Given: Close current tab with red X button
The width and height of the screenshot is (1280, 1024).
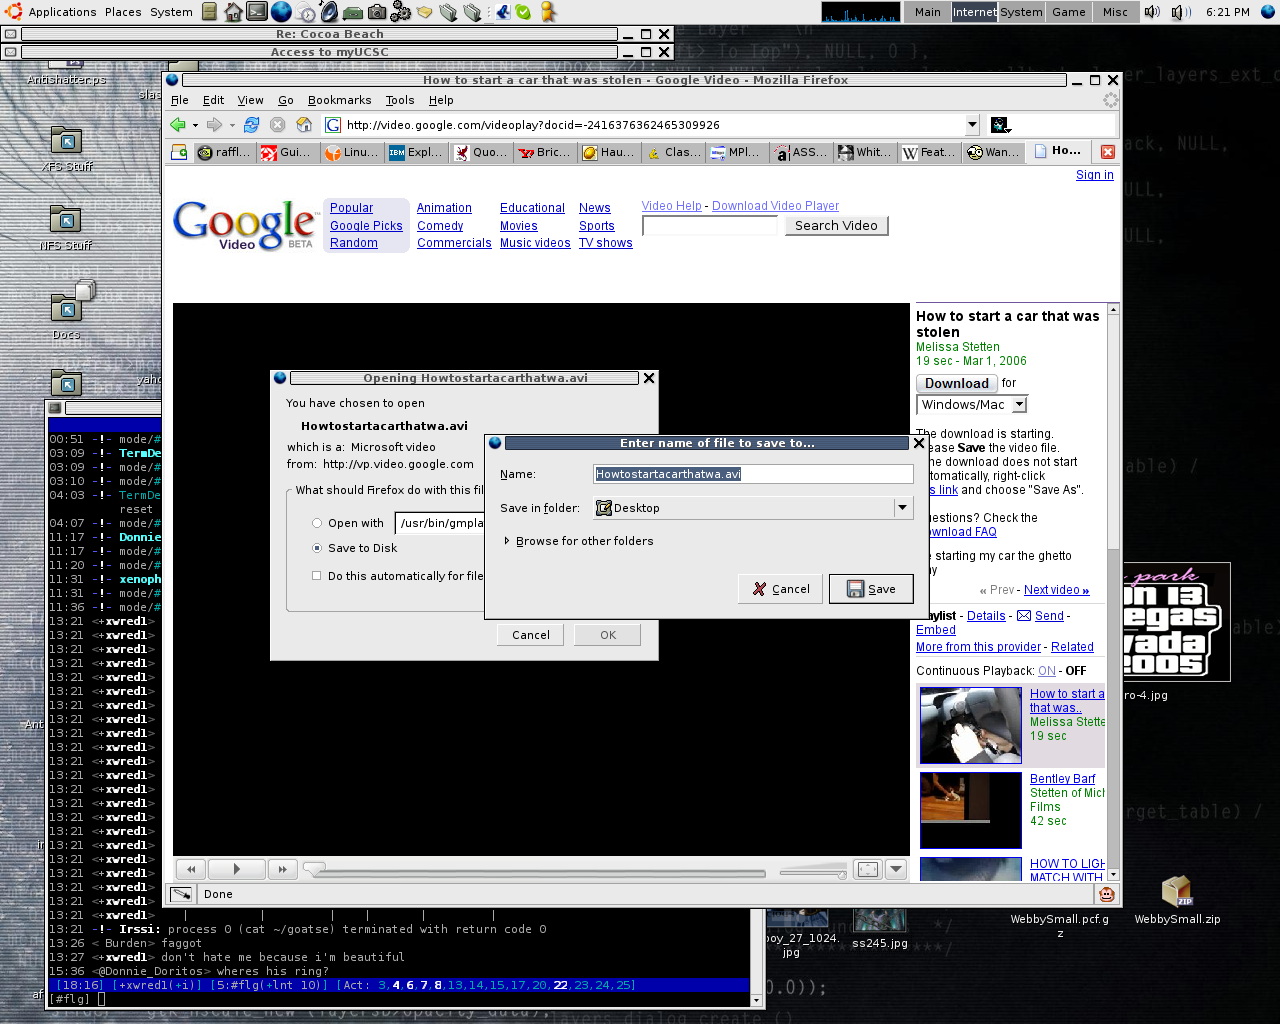Looking at the screenshot, I should 1108,152.
